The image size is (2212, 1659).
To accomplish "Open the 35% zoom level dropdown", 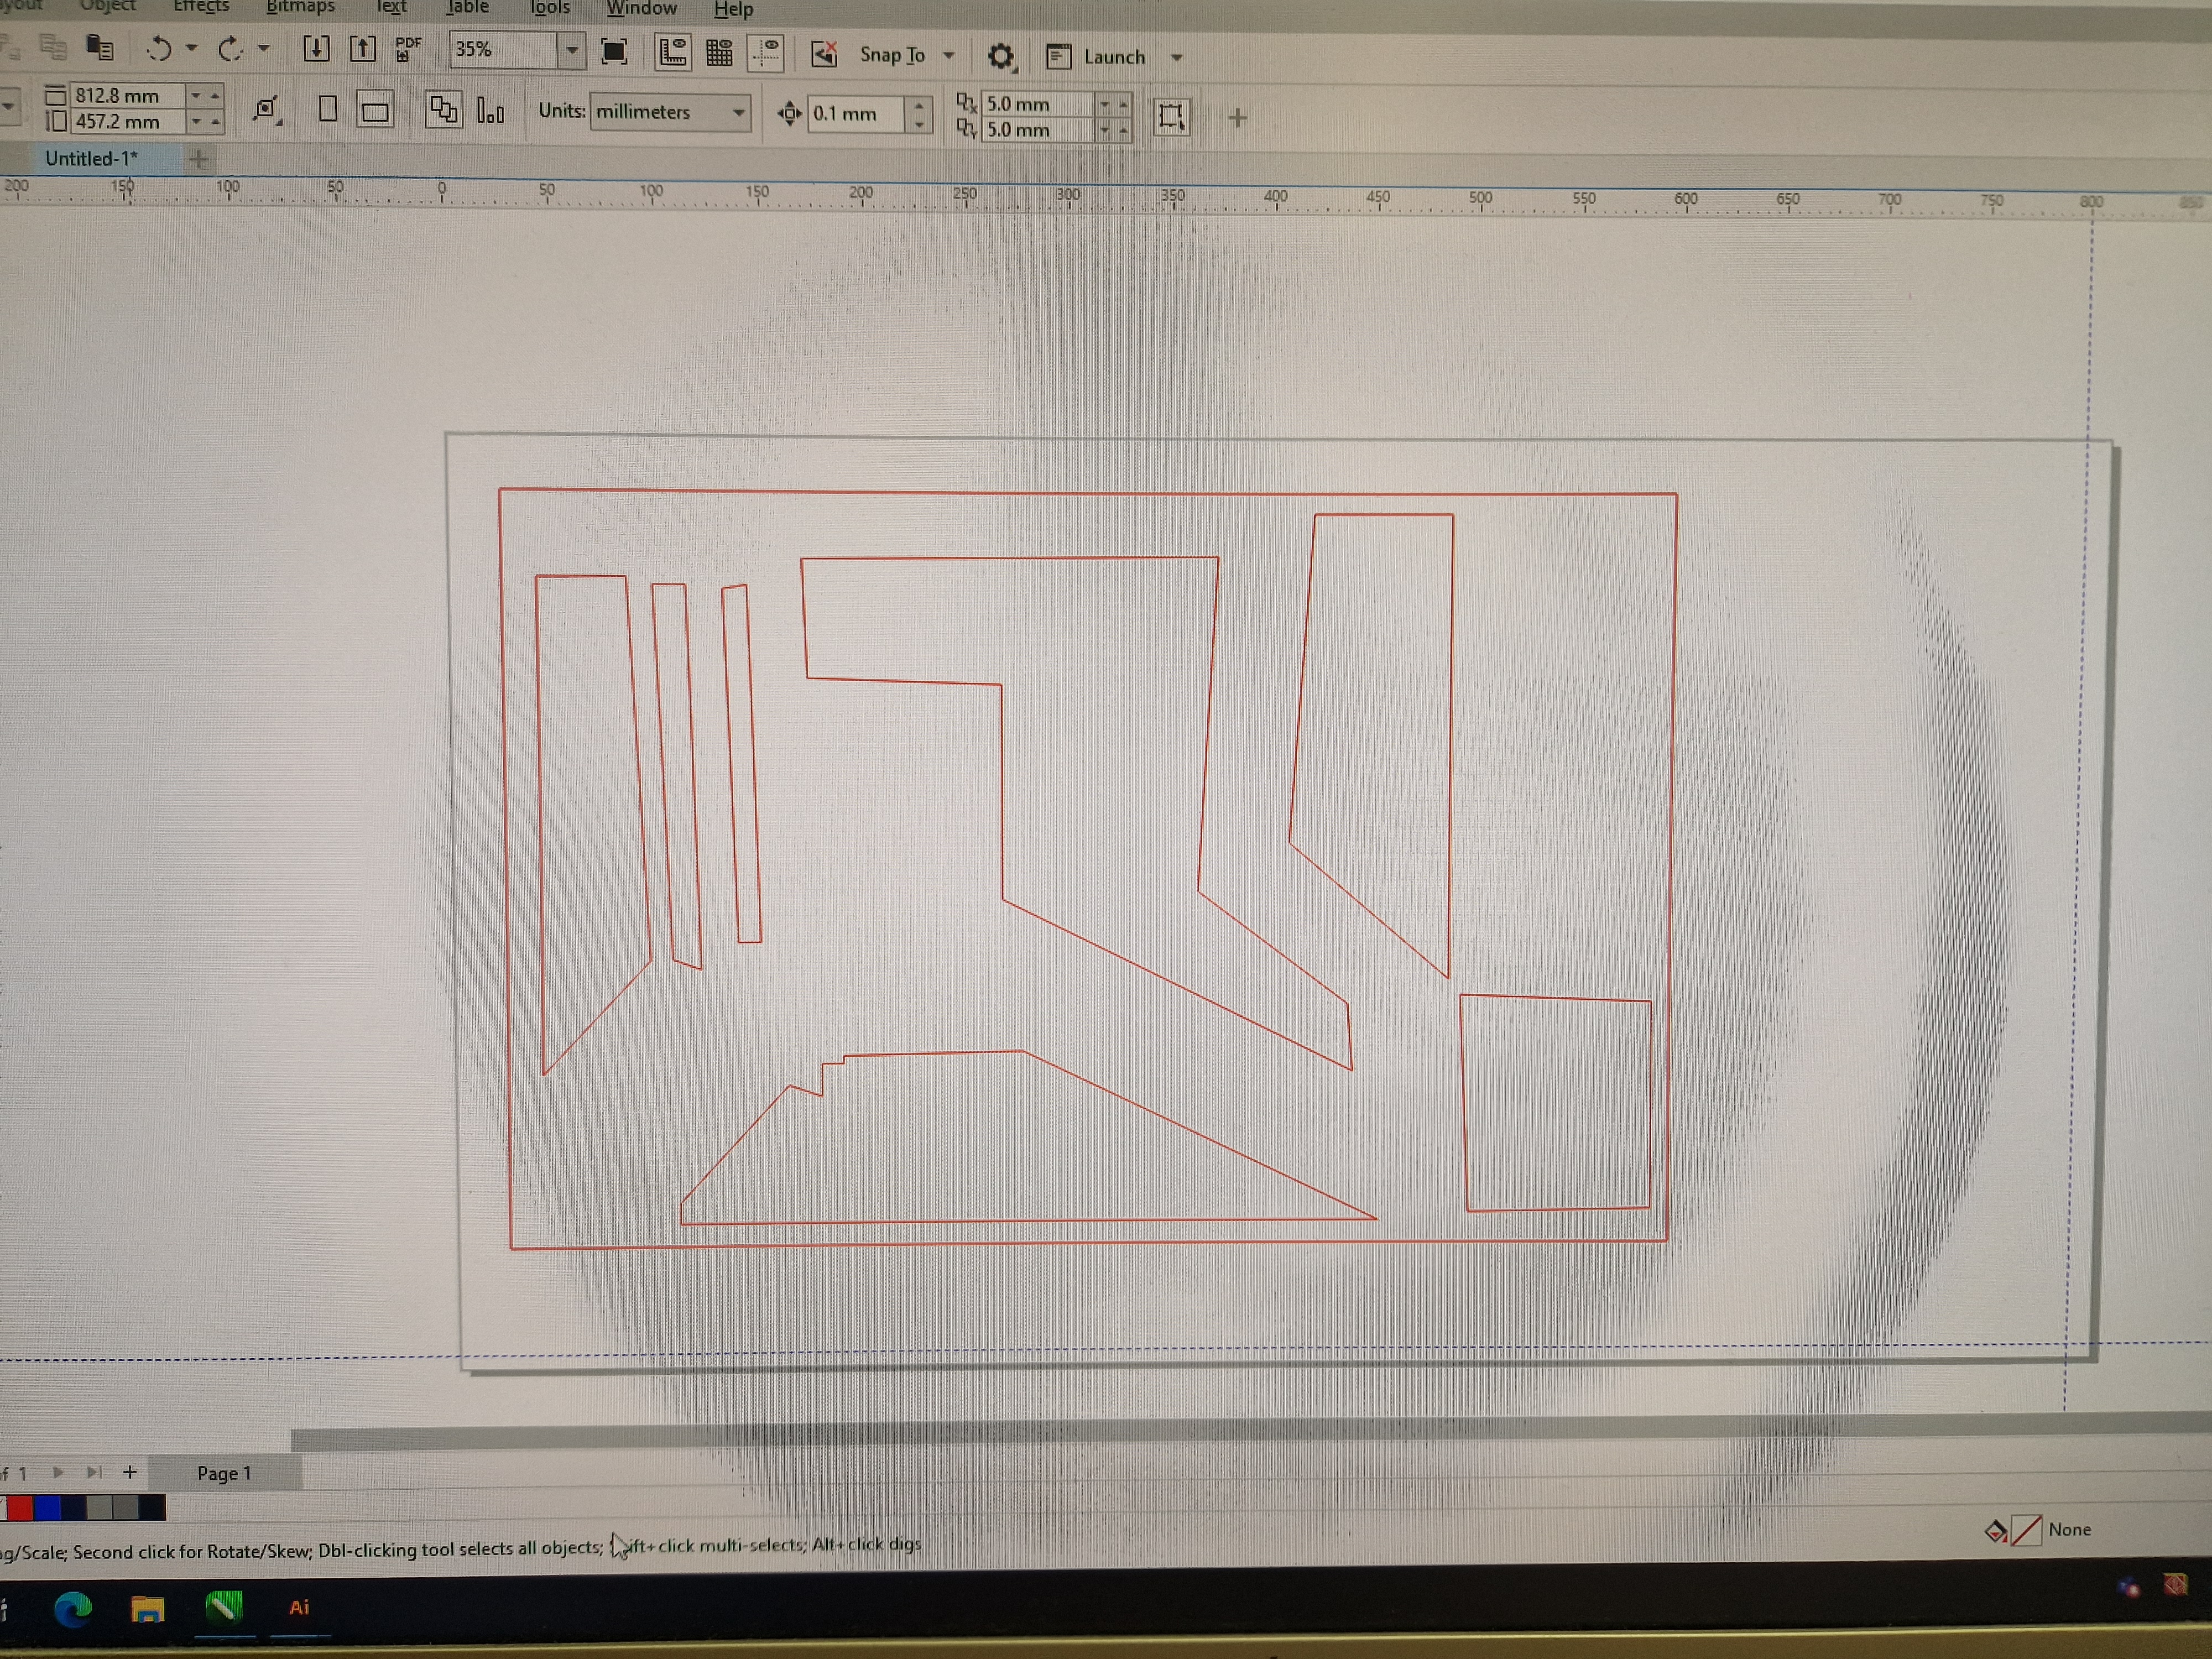I will pos(572,50).
